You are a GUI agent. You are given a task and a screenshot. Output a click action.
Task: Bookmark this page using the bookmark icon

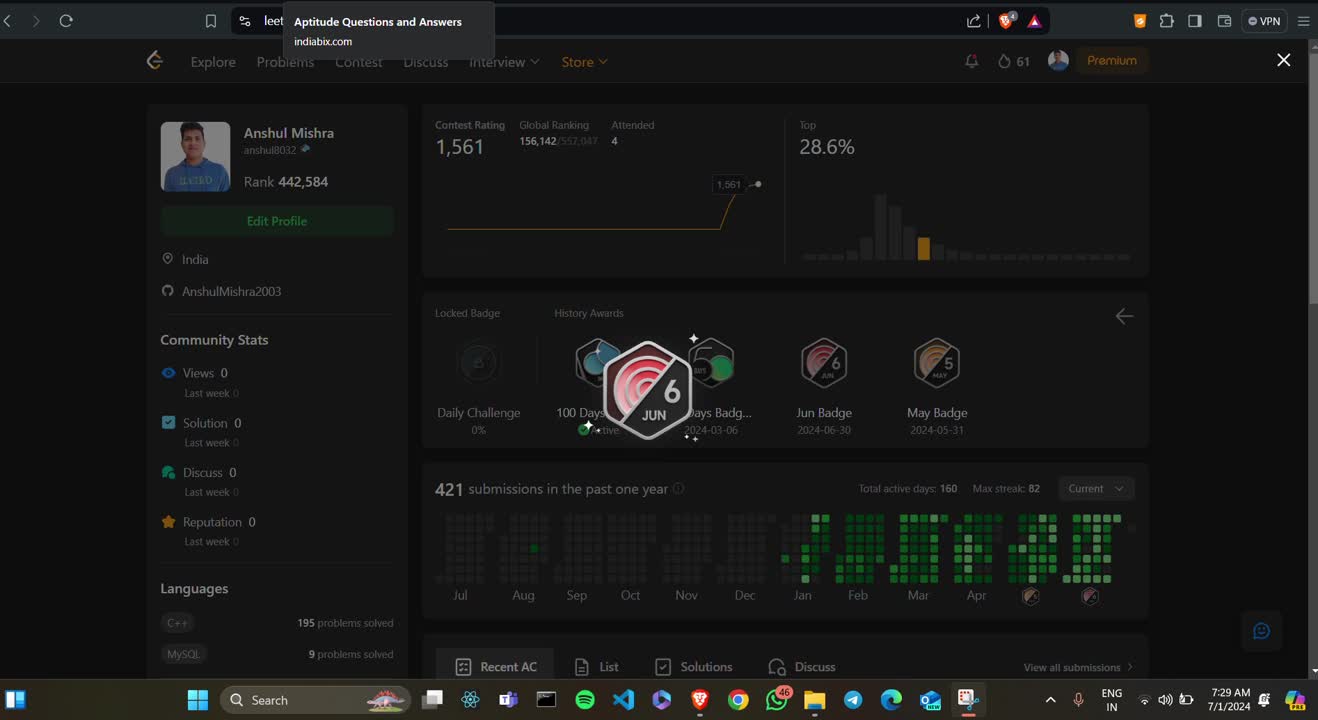(x=211, y=21)
